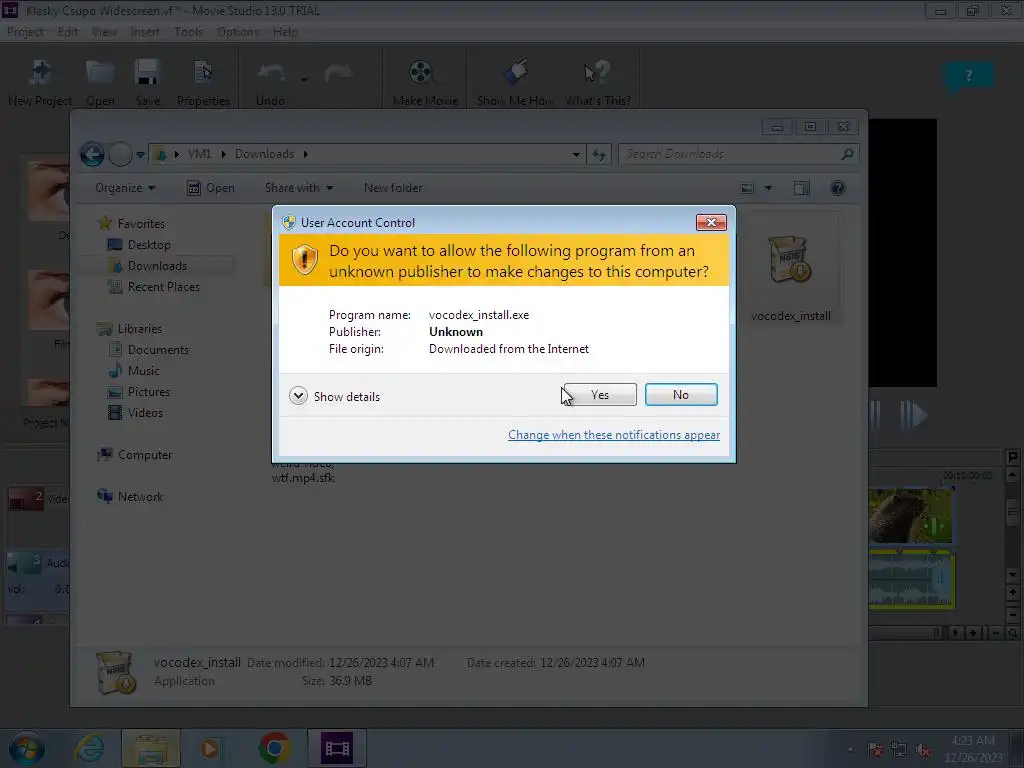Open the Options menu in Movie Studio

point(238,32)
